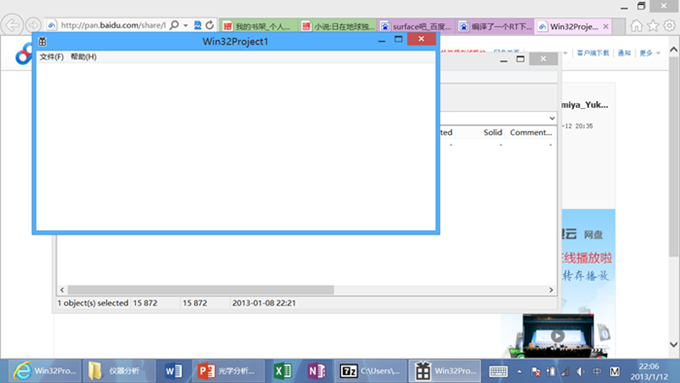680x383 pixels.
Task: Click the IE page scrollbar up arrow
Action: pyautogui.click(x=673, y=50)
